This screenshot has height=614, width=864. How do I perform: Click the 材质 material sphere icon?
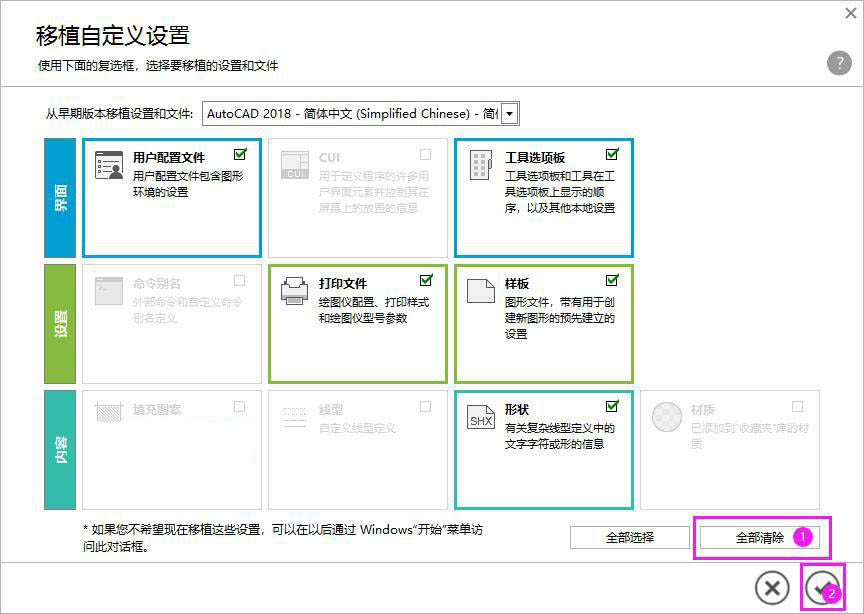665,415
